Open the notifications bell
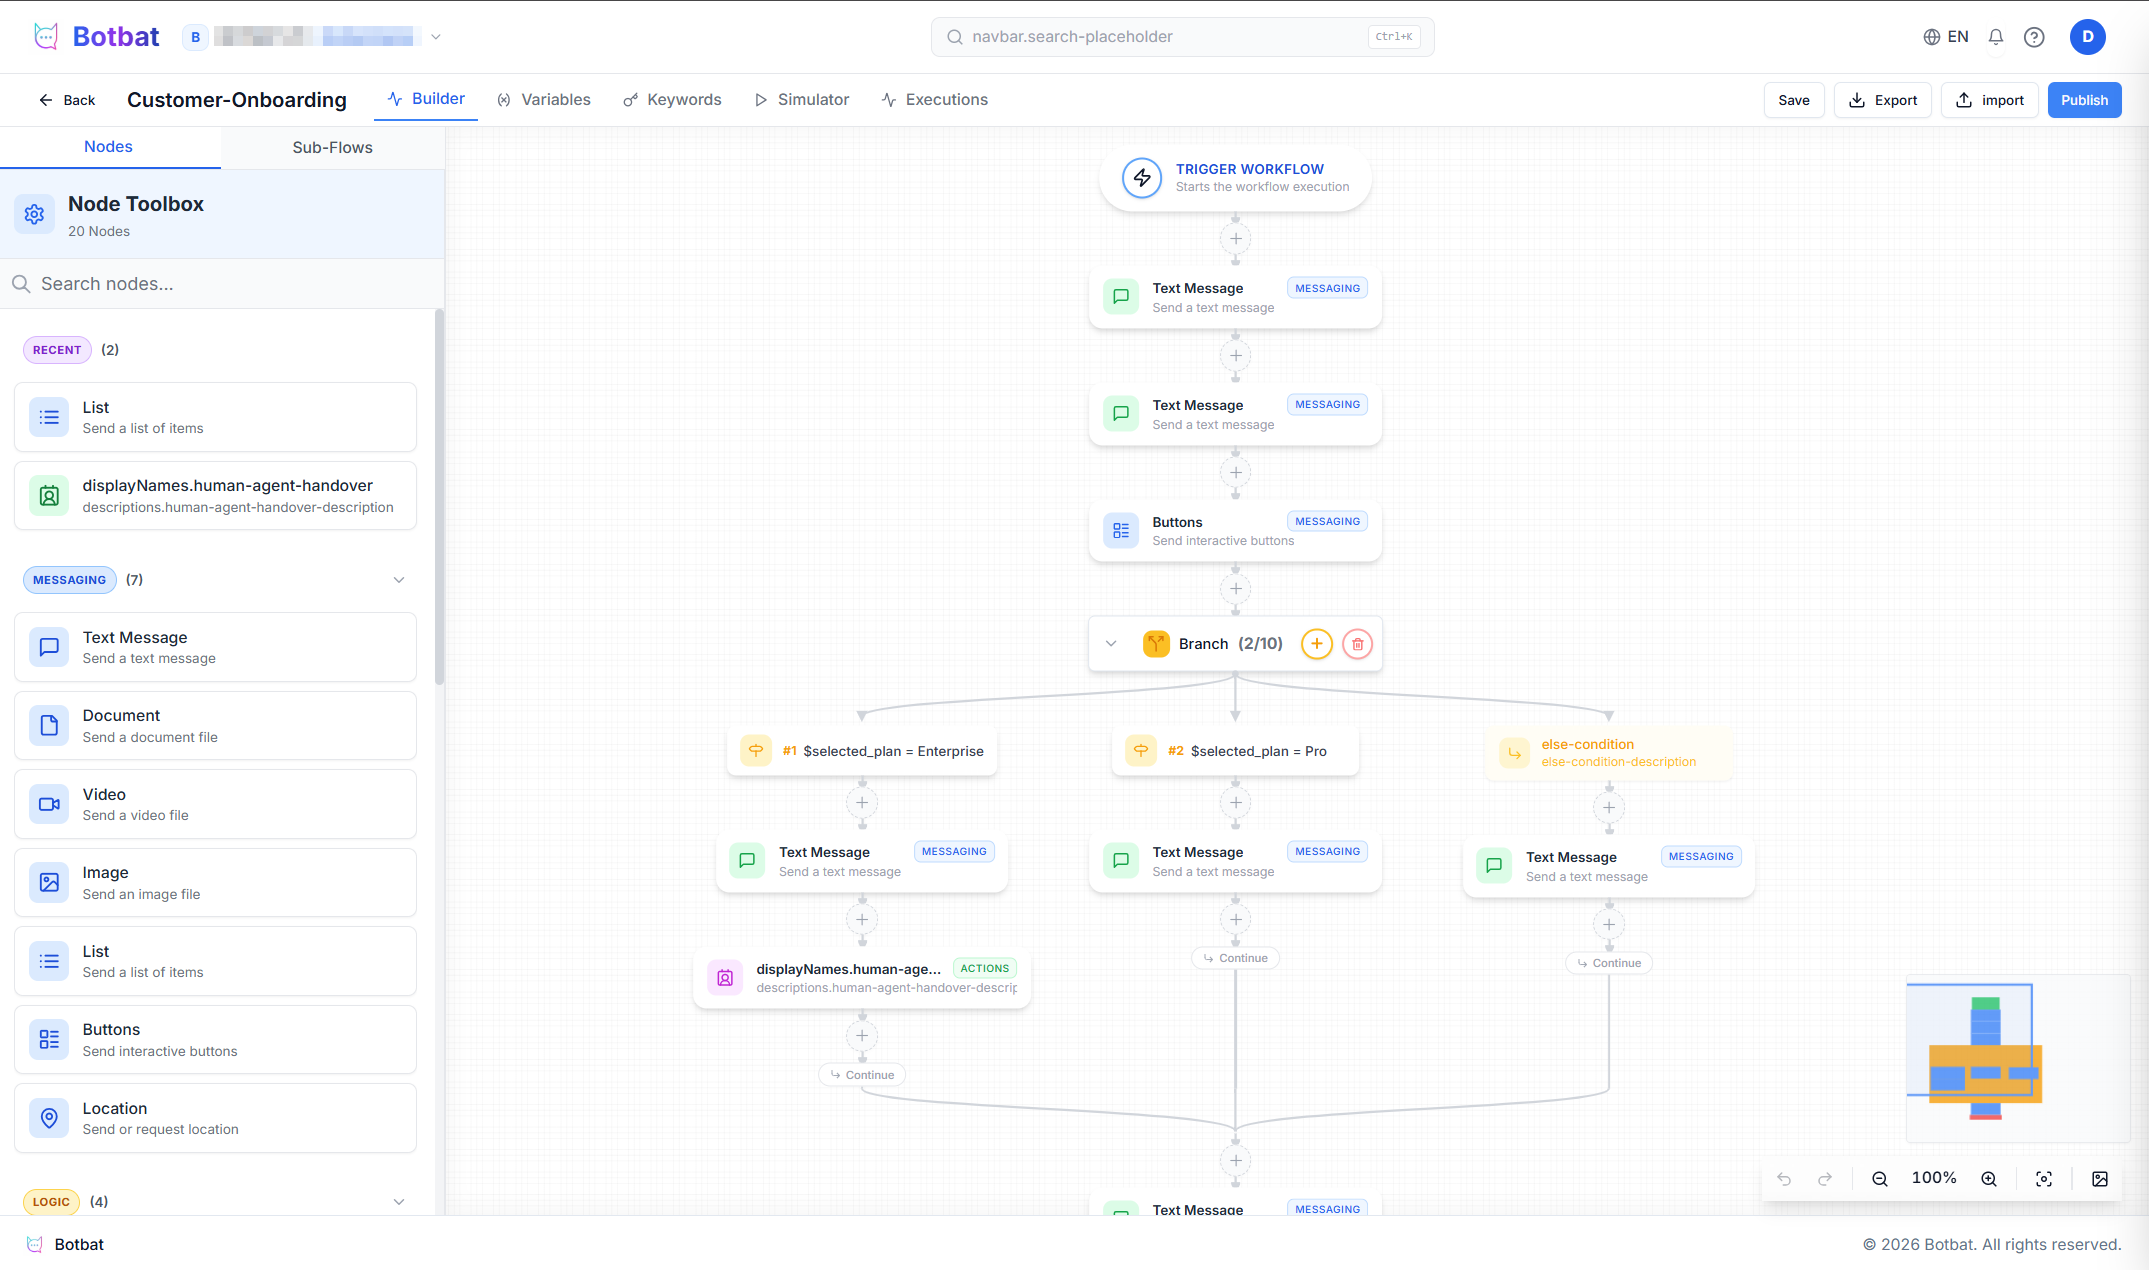2149x1270 pixels. (1995, 37)
